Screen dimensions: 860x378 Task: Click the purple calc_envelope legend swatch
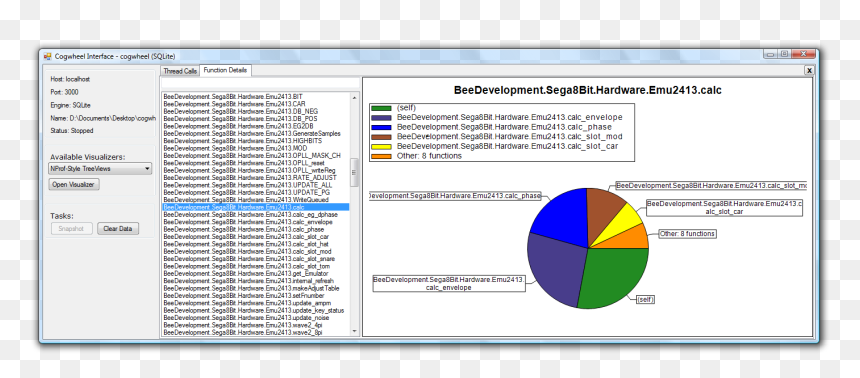pyautogui.click(x=381, y=117)
